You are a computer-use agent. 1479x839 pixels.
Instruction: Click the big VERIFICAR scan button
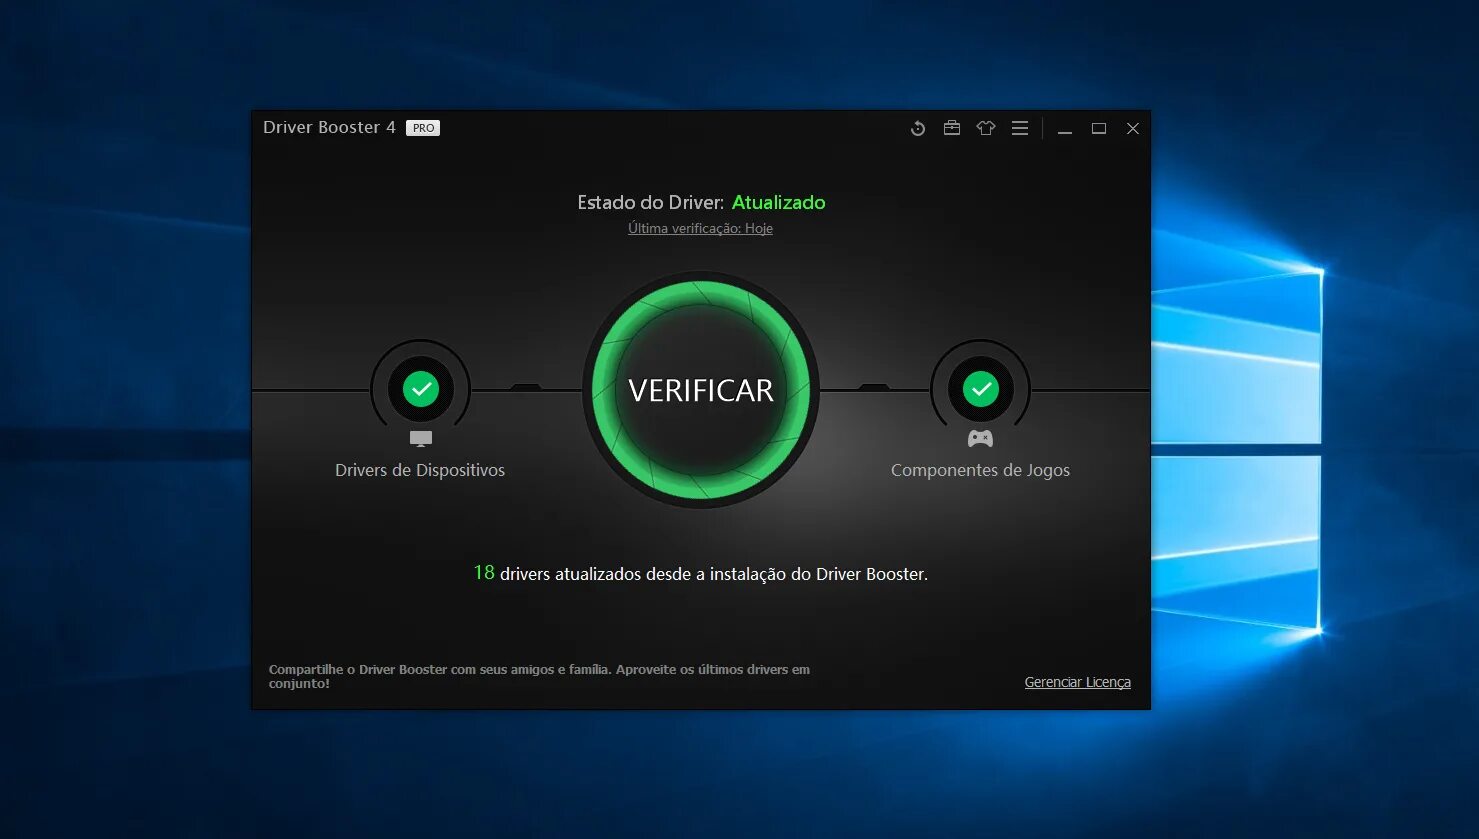(701, 390)
